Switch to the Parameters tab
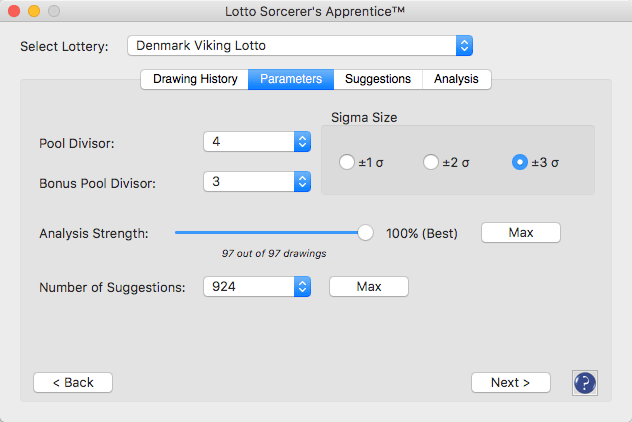 click(291, 79)
